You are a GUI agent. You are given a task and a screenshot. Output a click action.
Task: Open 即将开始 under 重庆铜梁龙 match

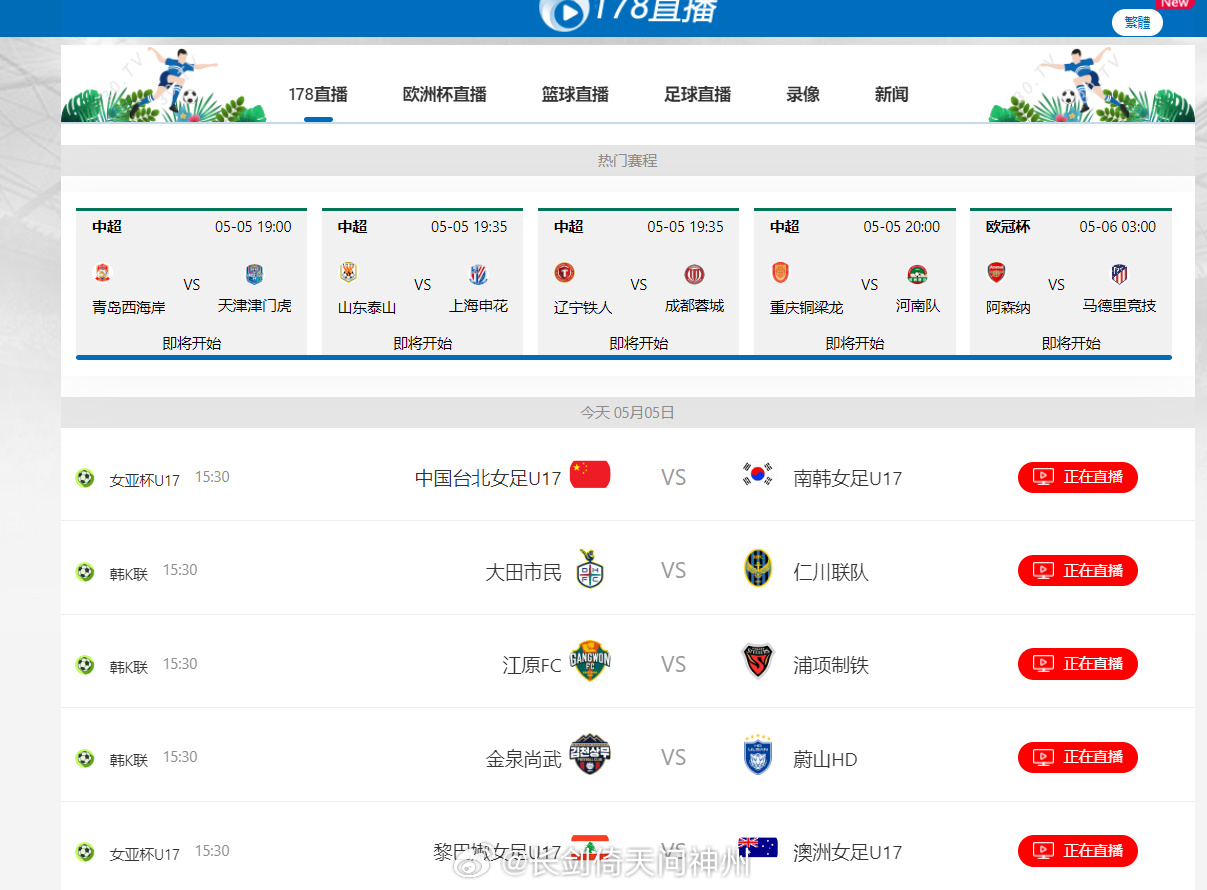pos(854,343)
